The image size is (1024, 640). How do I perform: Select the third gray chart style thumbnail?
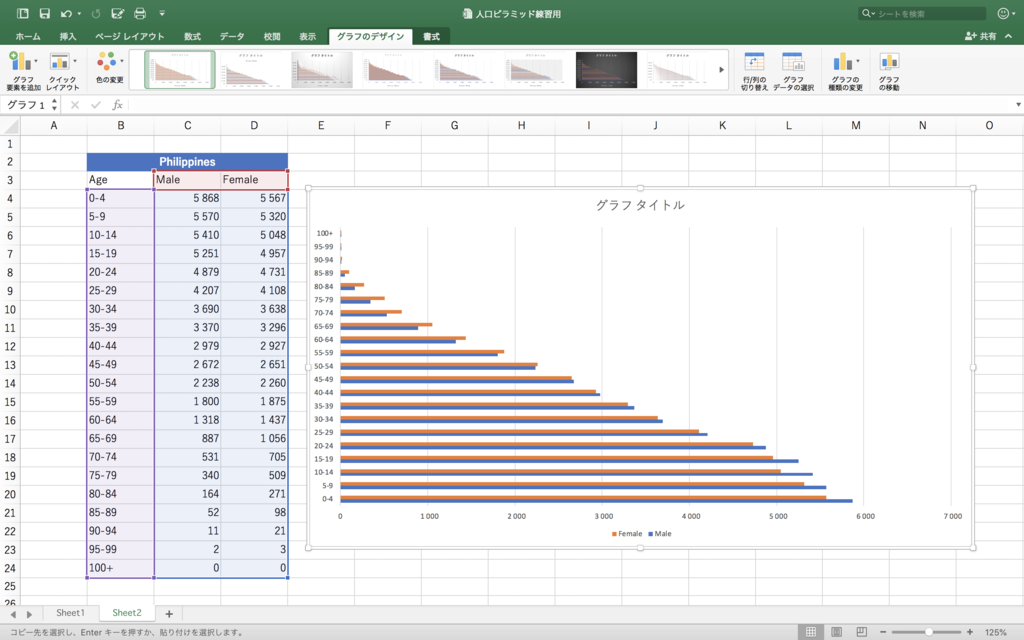pos(322,69)
